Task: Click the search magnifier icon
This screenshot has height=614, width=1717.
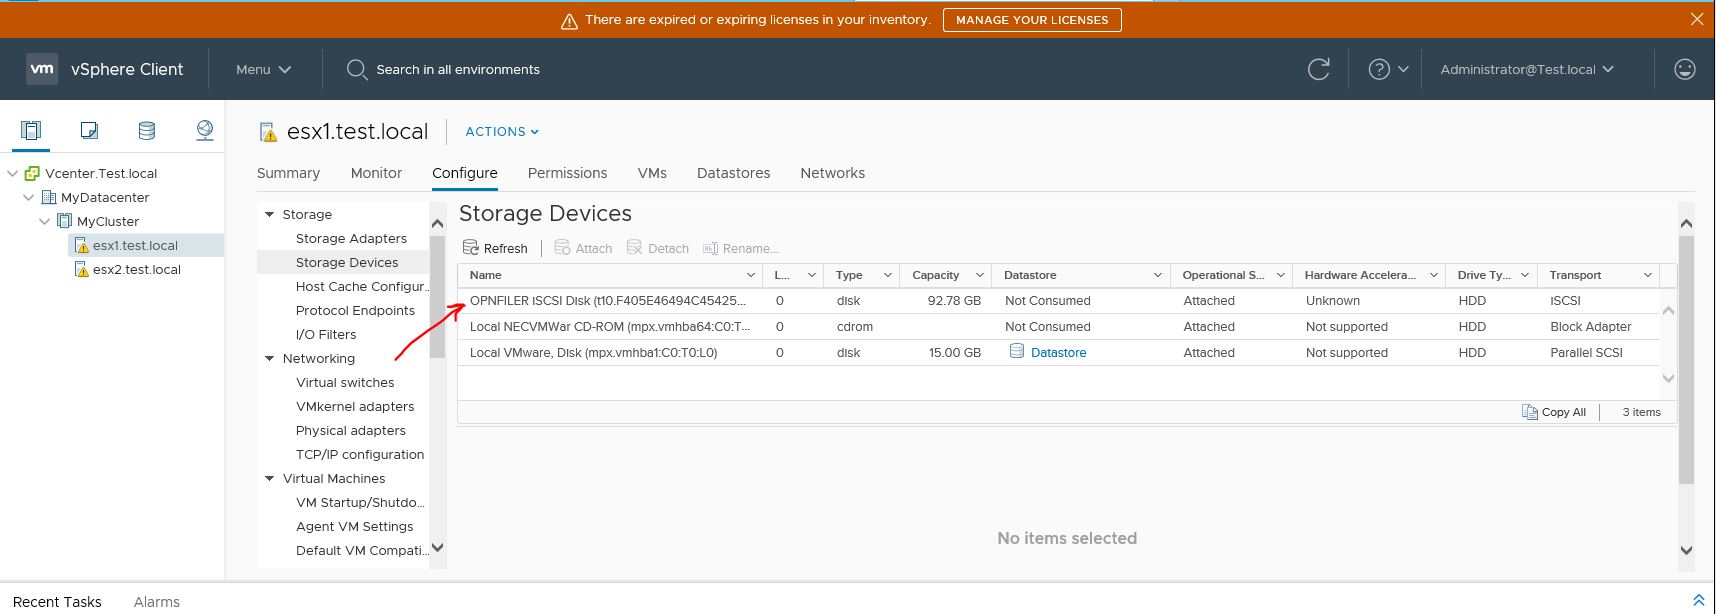Action: pyautogui.click(x=357, y=69)
